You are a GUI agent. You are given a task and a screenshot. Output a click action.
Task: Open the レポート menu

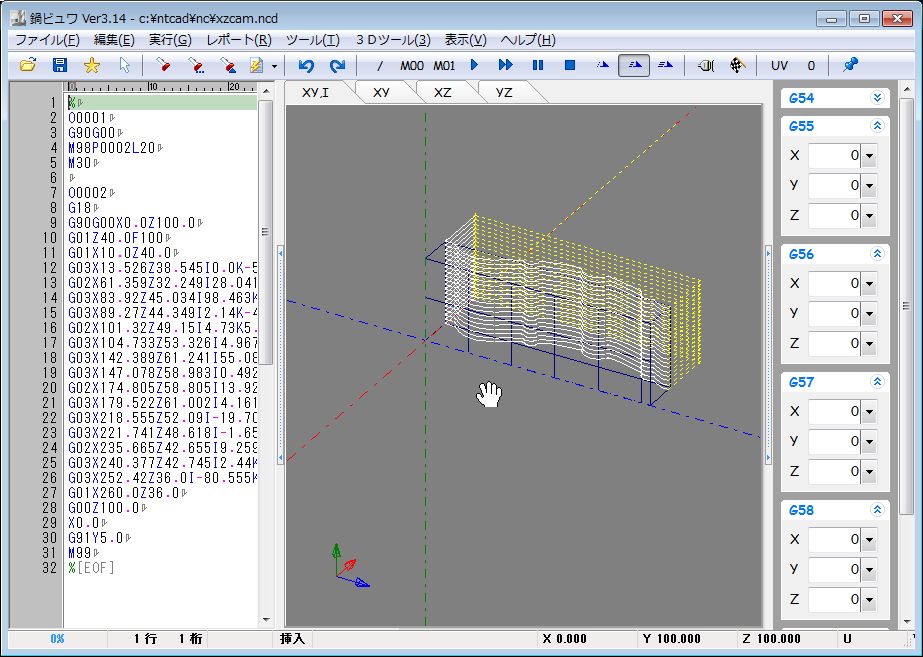[238, 40]
